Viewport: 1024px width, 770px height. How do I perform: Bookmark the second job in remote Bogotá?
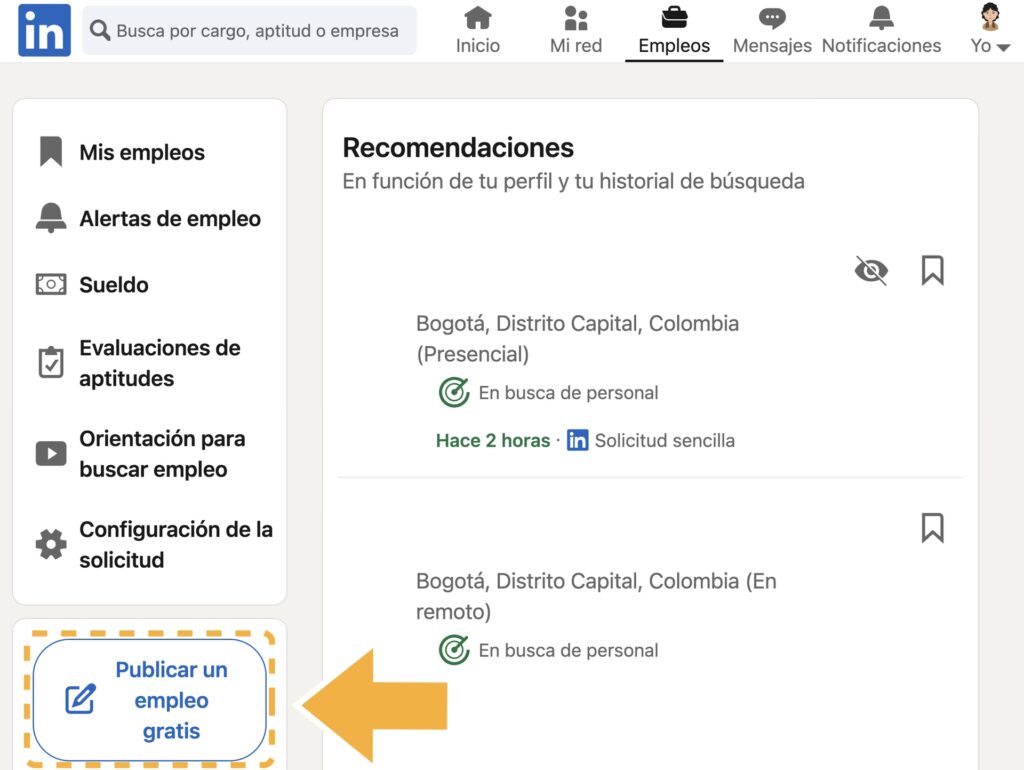(932, 527)
